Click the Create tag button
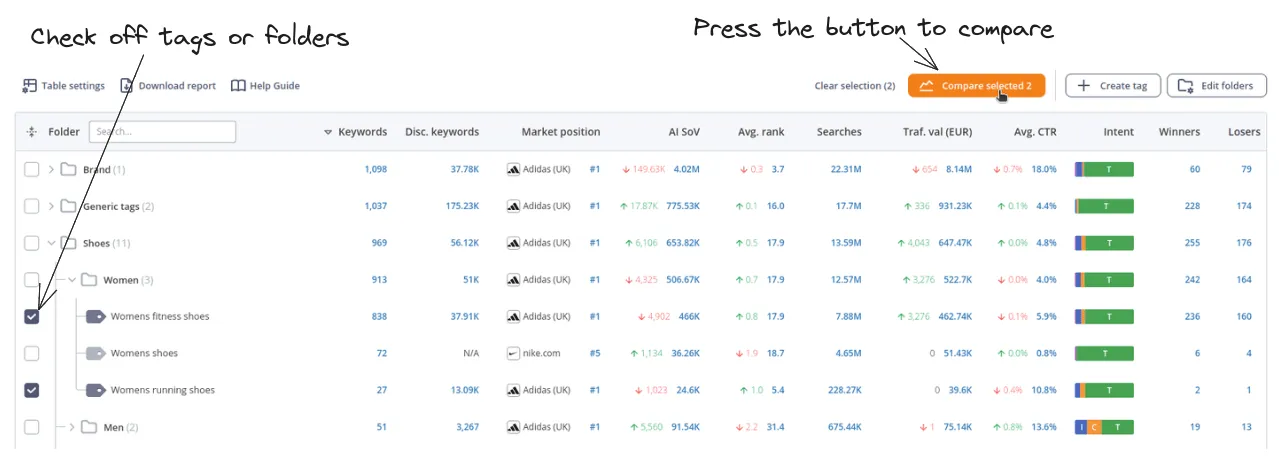Image resolution: width=1279 pixels, height=469 pixels. click(x=1112, y=86)
